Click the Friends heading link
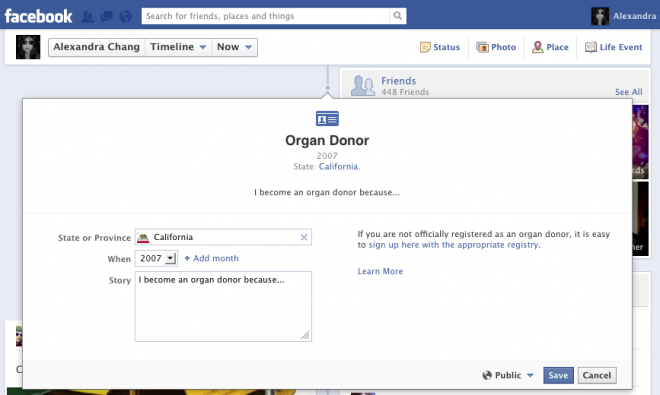The height and width of the screenshot is (395, 660). click(x=398, y=81)
